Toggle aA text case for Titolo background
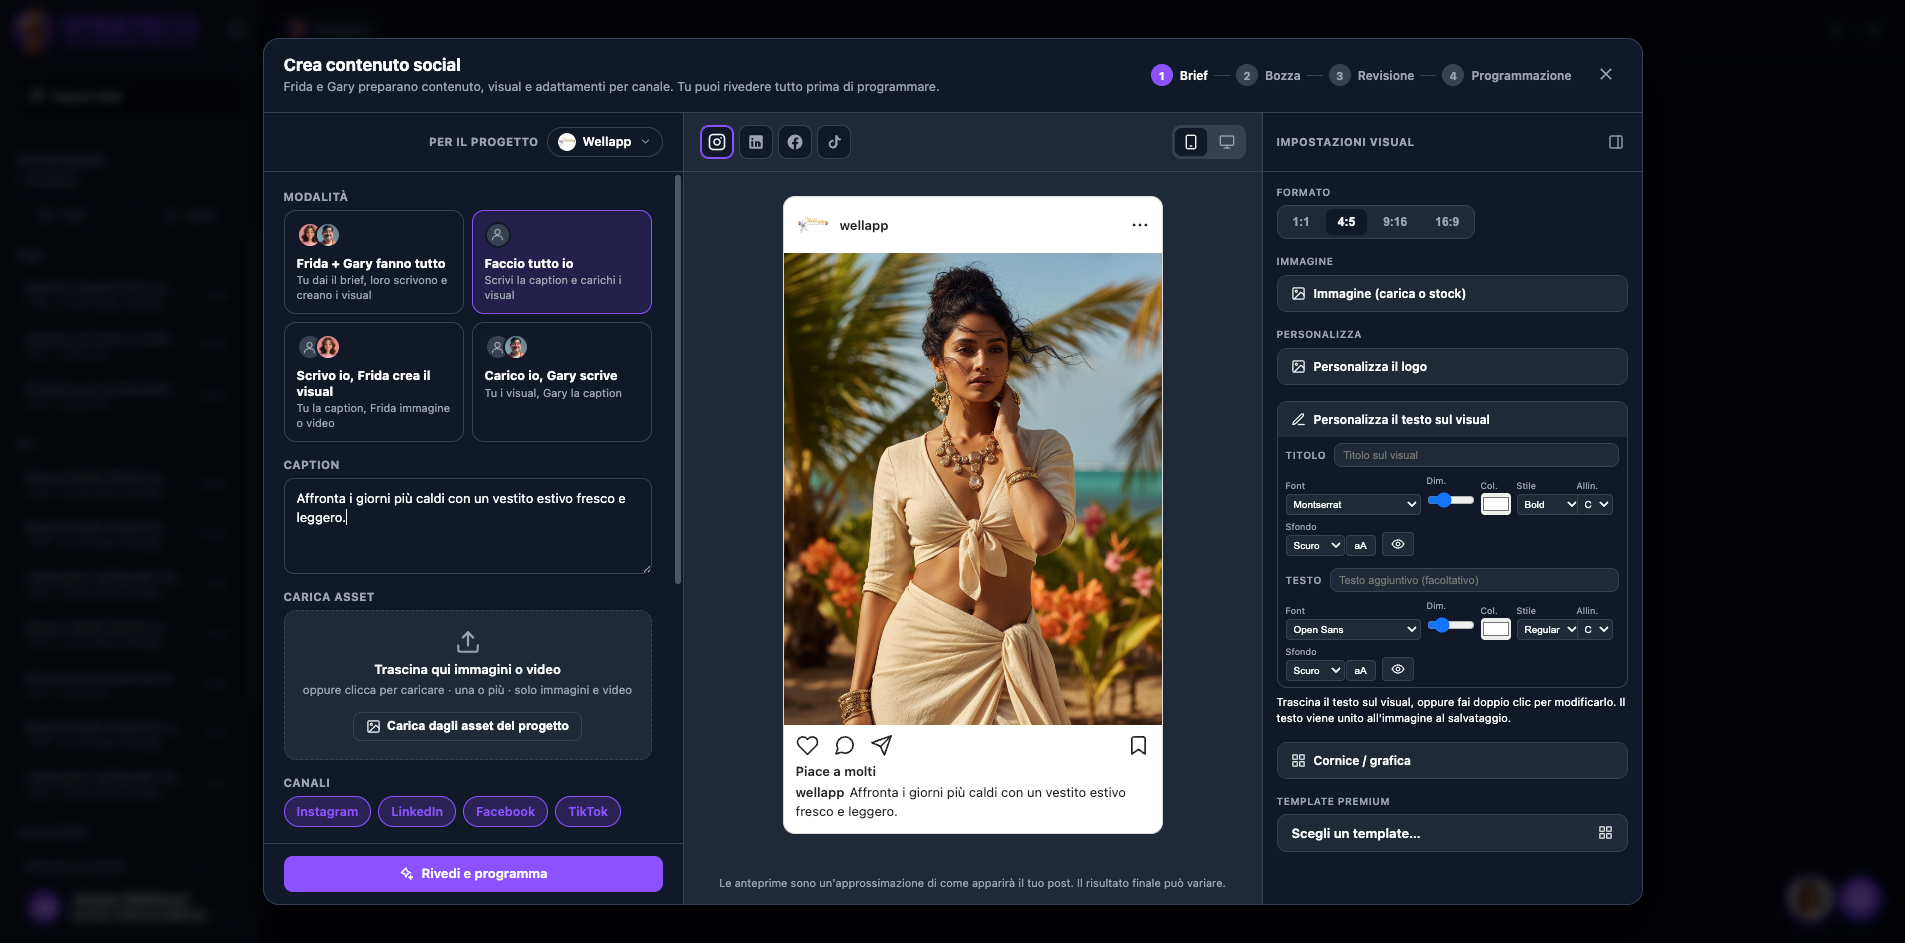Screen dimensions: 1905x943 [1360, 545]
